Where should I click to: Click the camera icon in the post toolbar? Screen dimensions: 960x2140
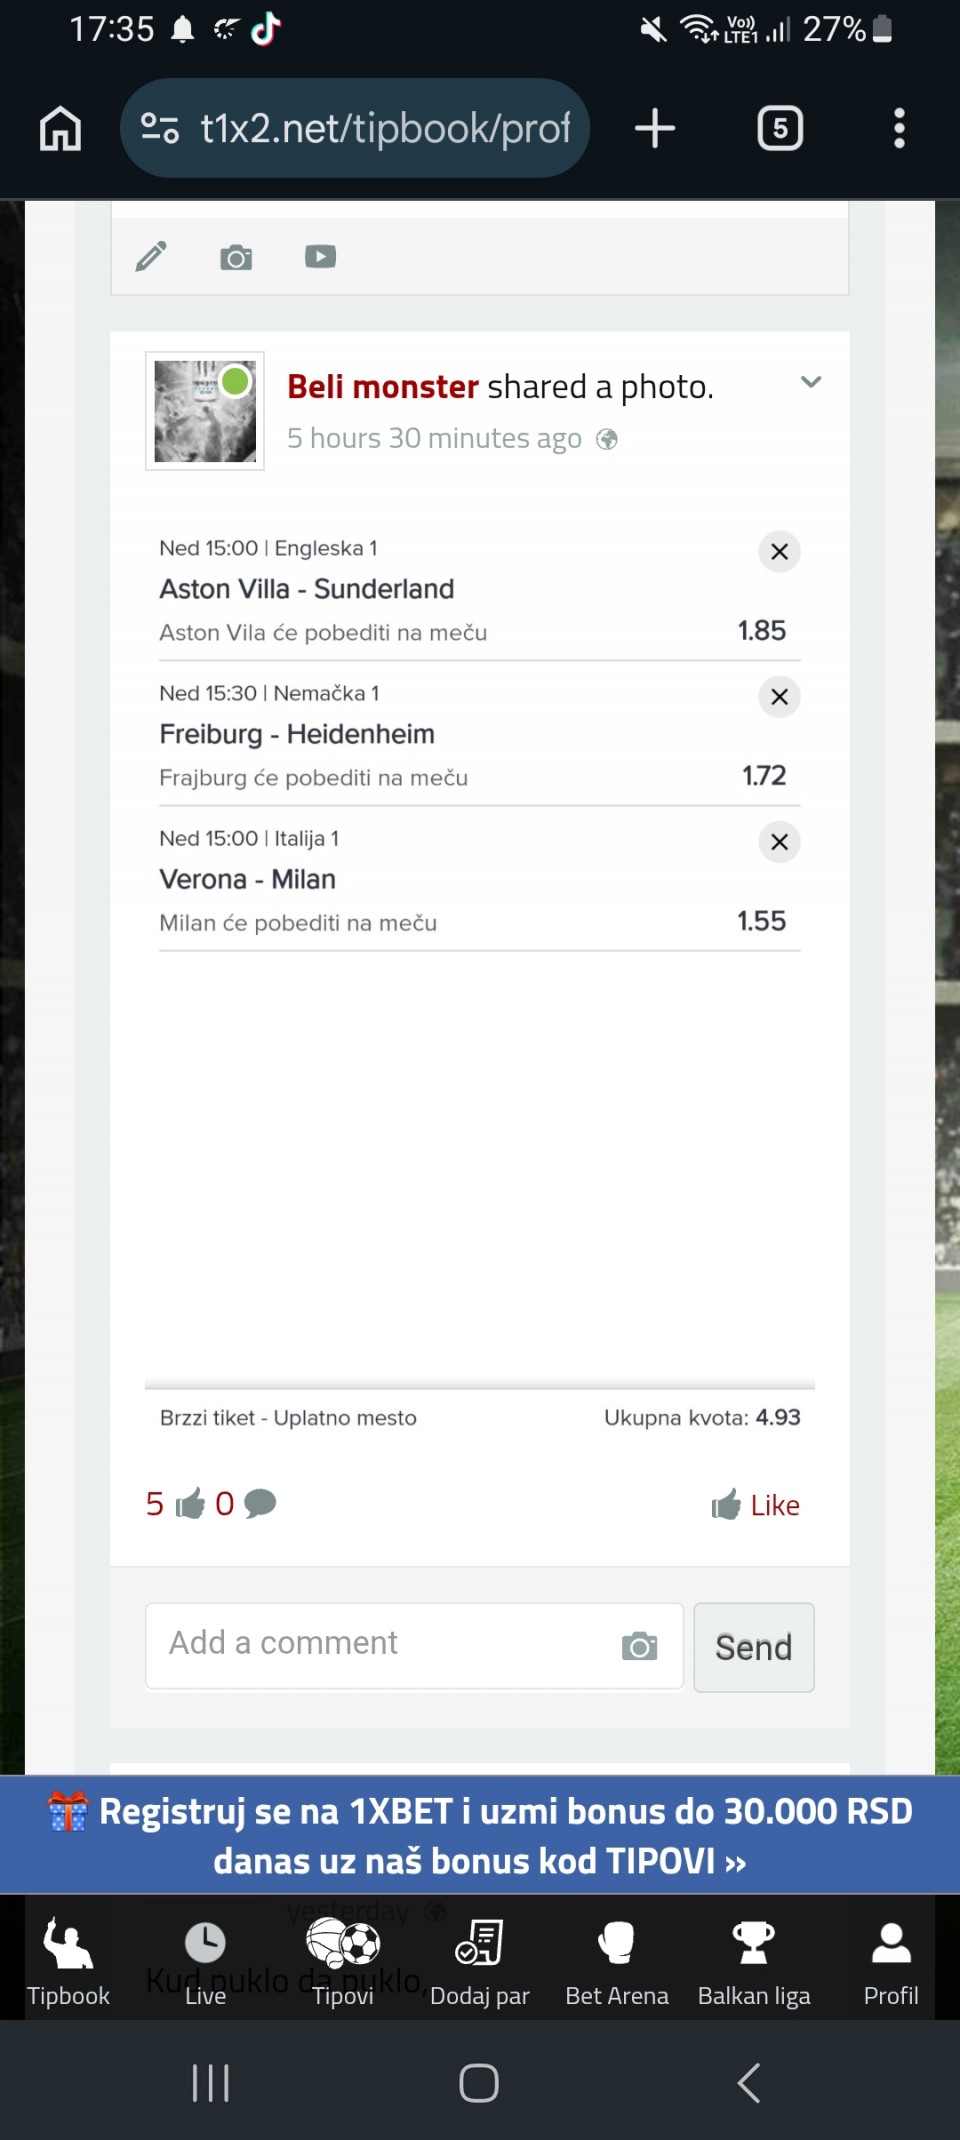click(x=236, y=257)
